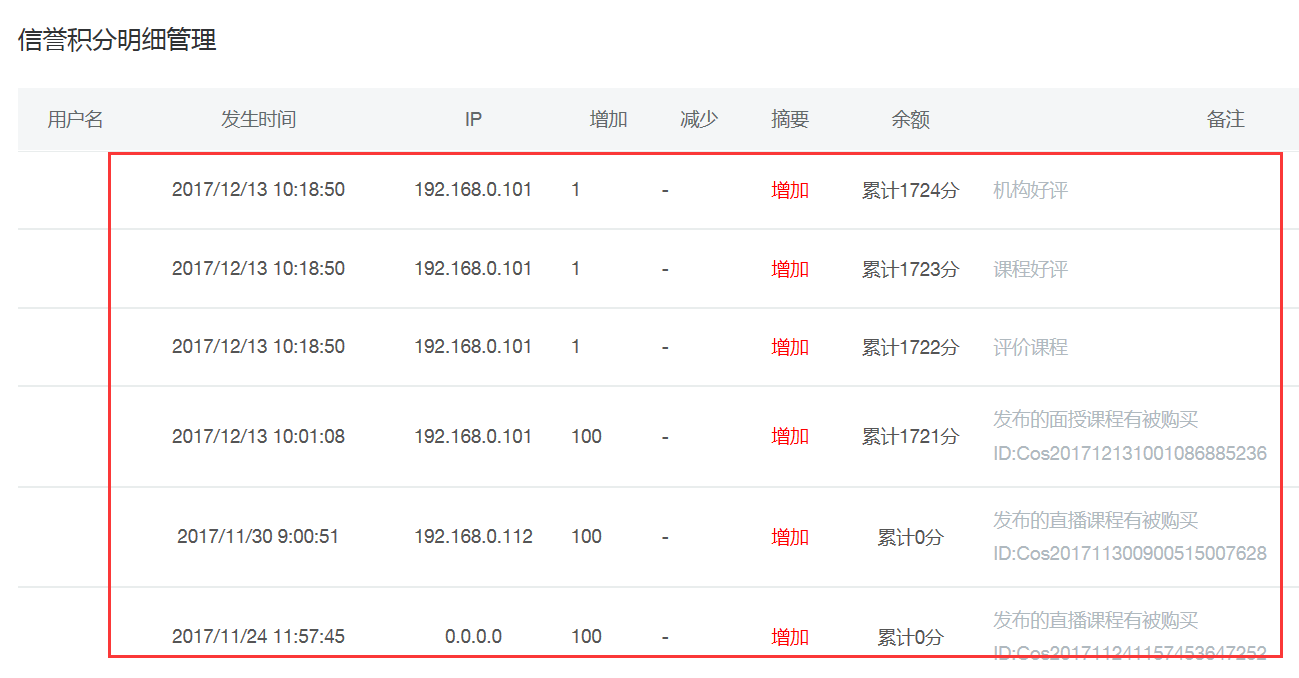Select the 2017/12/13 10:01:08 timestamp
This screenshot has height=678, width=1299.
[258, 436]
